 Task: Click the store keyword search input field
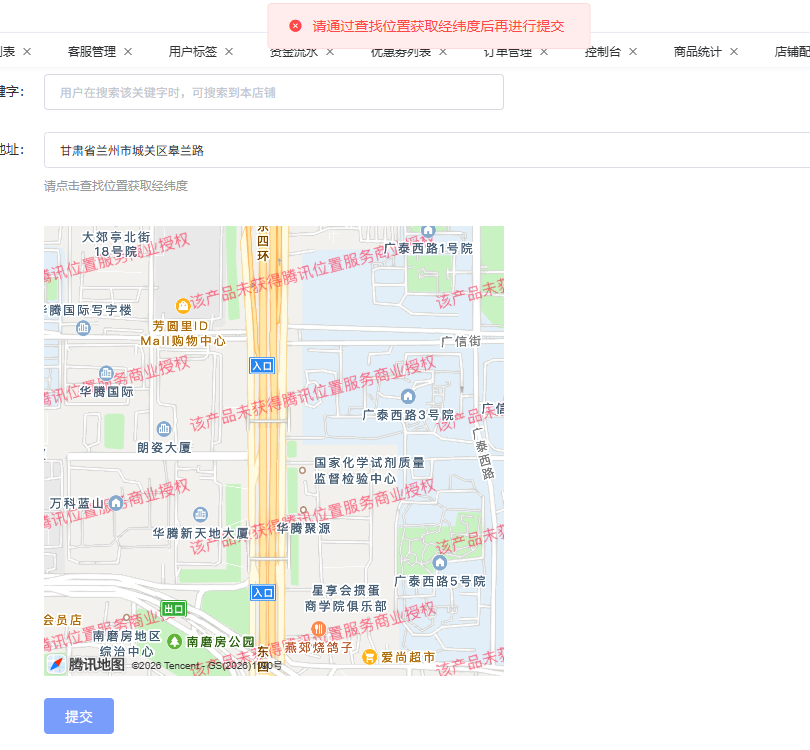(x=274, y=92)
